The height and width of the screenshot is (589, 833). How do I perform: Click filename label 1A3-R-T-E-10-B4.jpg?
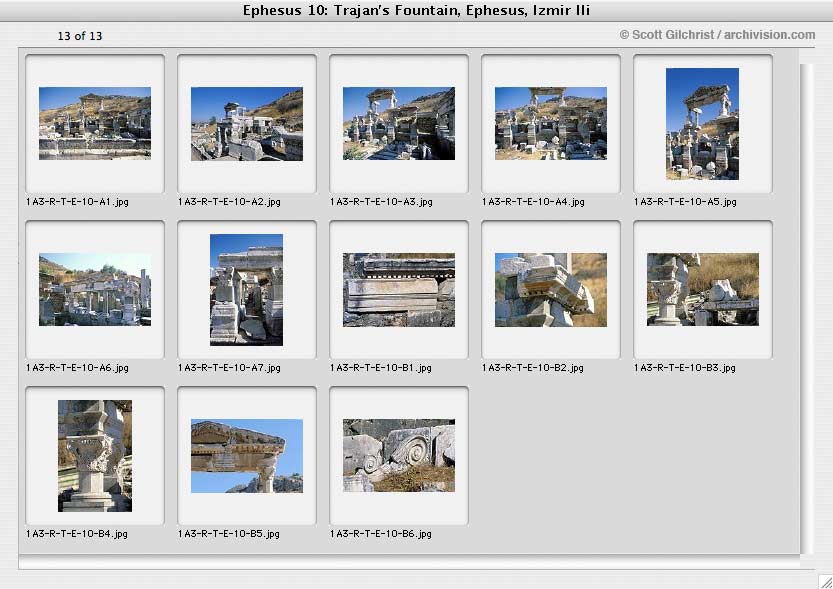click(x=76, y=534)
